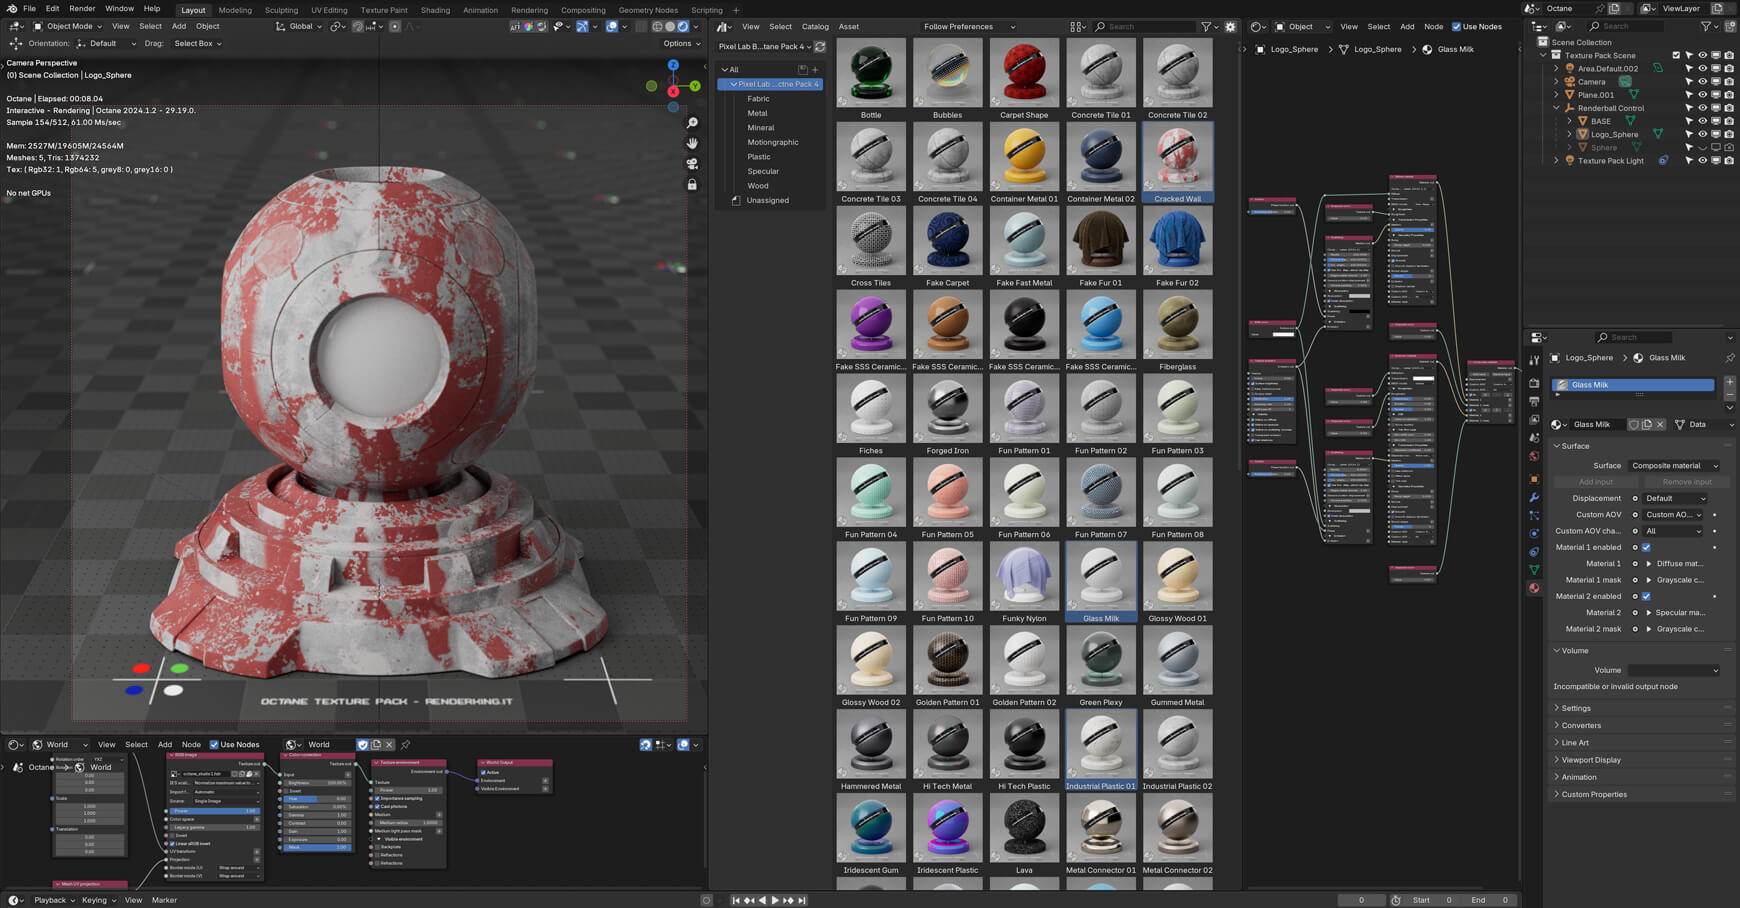Open Global transform orientation dropdown
The image size is (1740, 908).
pos(299,26)
